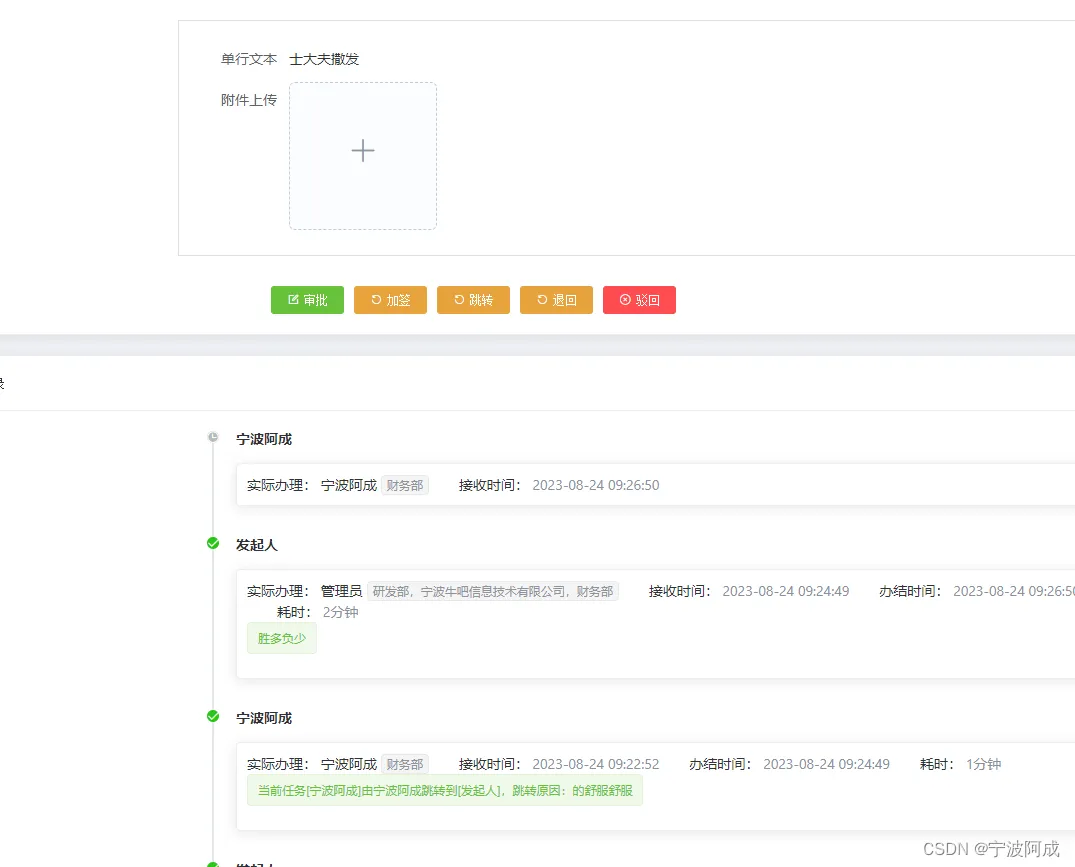
Task: Click the 附件上传 field label
Action: (249, 100)
